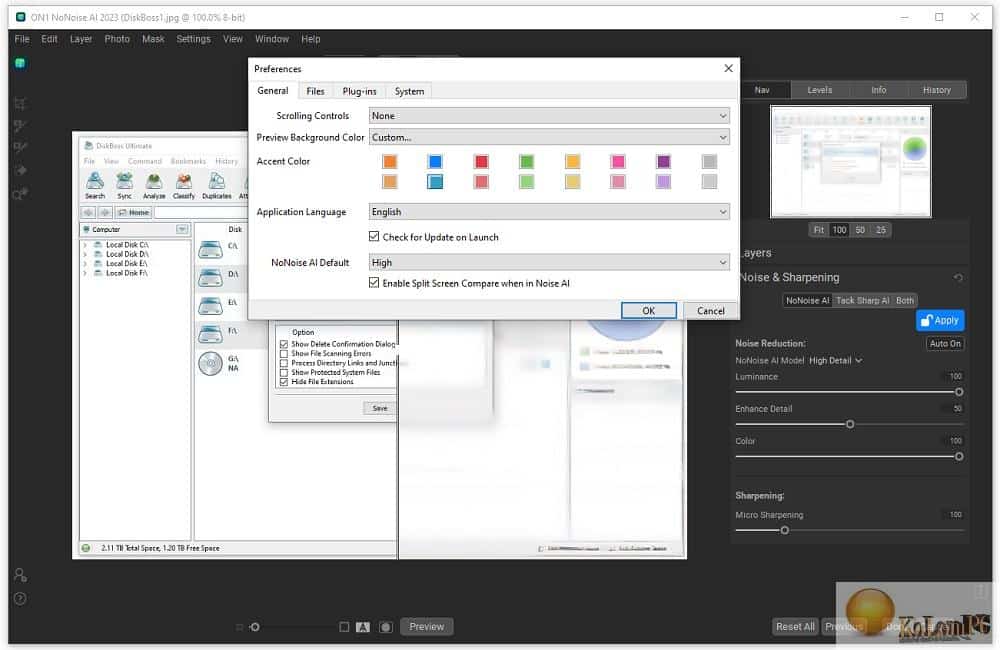Click the navigator preview thumbnail
This screenshot has height=650, width=1000.
pyautogui.click(x=851, y=162)
